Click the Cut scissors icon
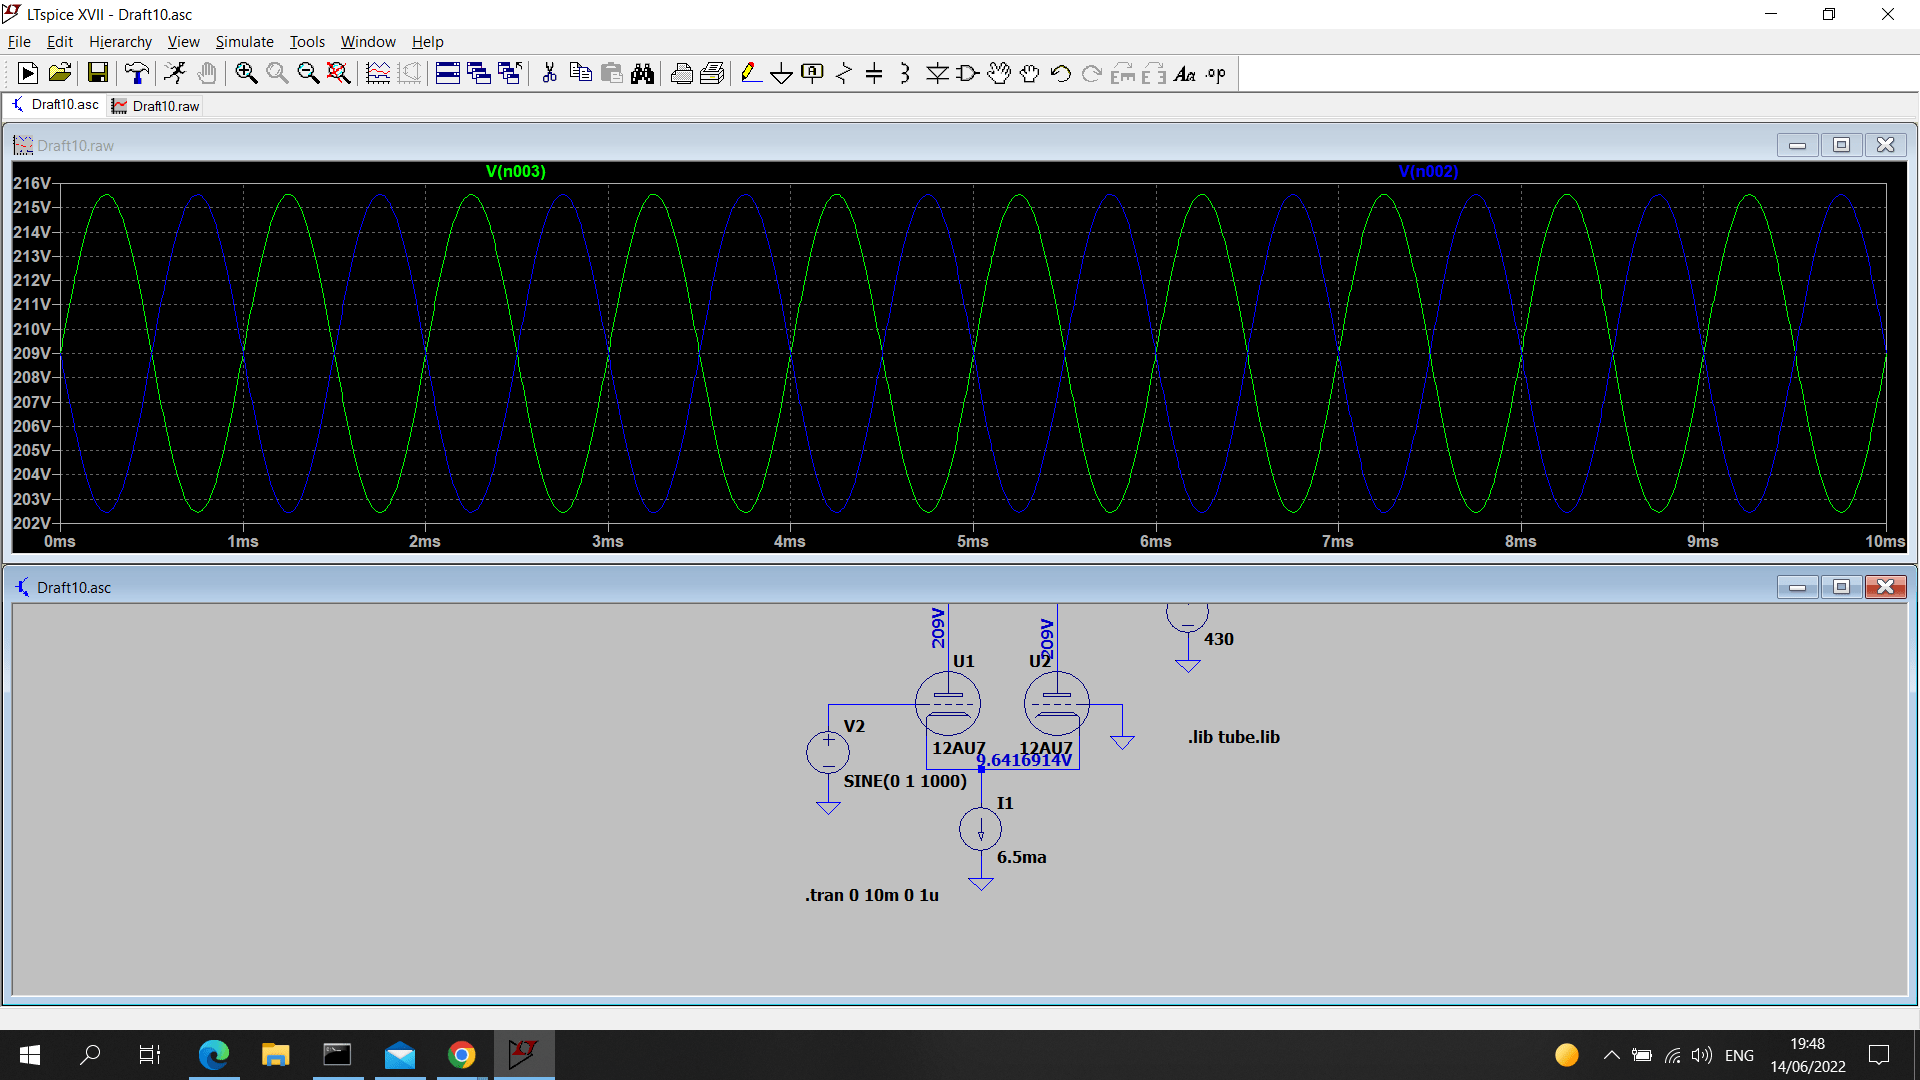 pyautogui.click(x=549, y=73)
